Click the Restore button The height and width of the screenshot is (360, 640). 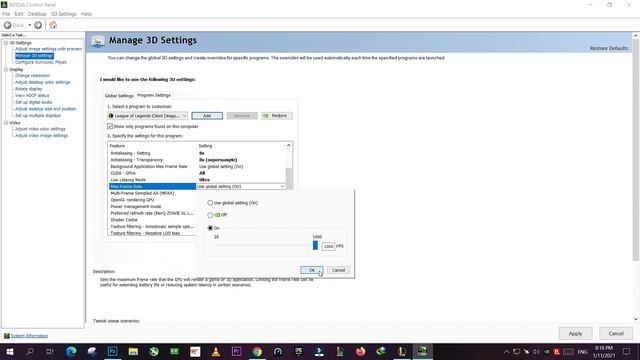277,116
